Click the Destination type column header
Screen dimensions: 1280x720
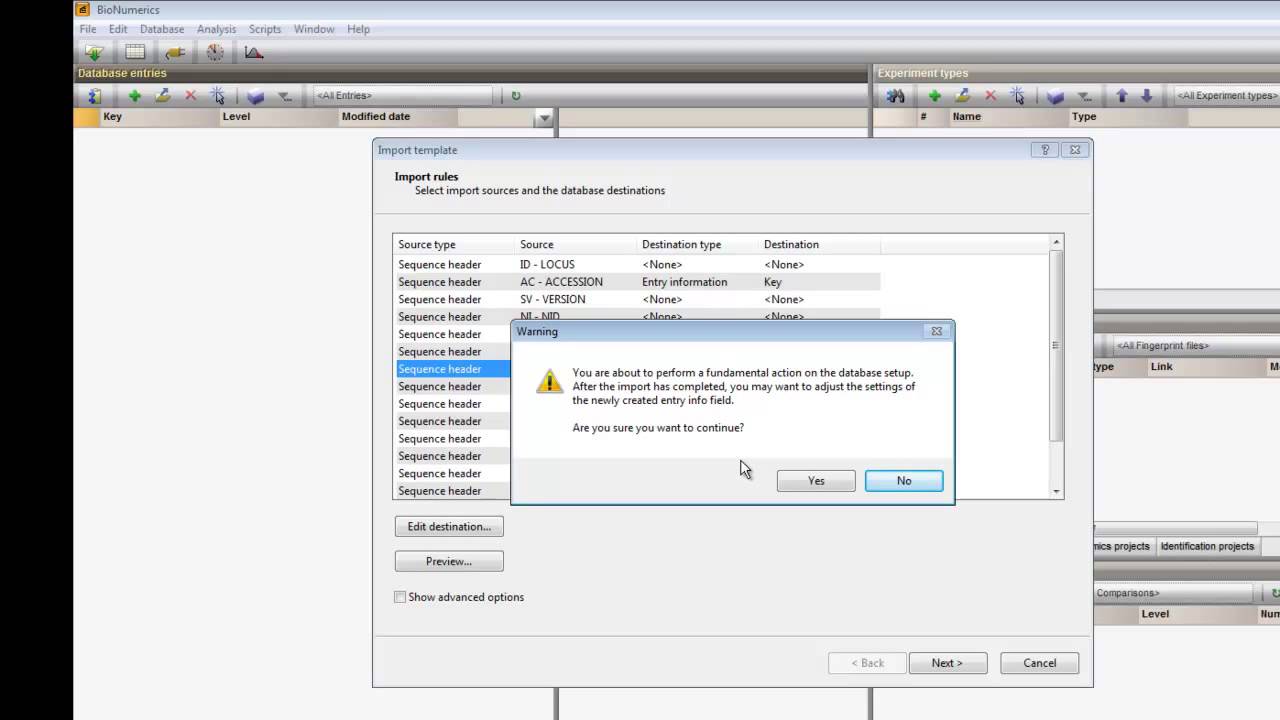pyautogui.click(x=698, y=244)
